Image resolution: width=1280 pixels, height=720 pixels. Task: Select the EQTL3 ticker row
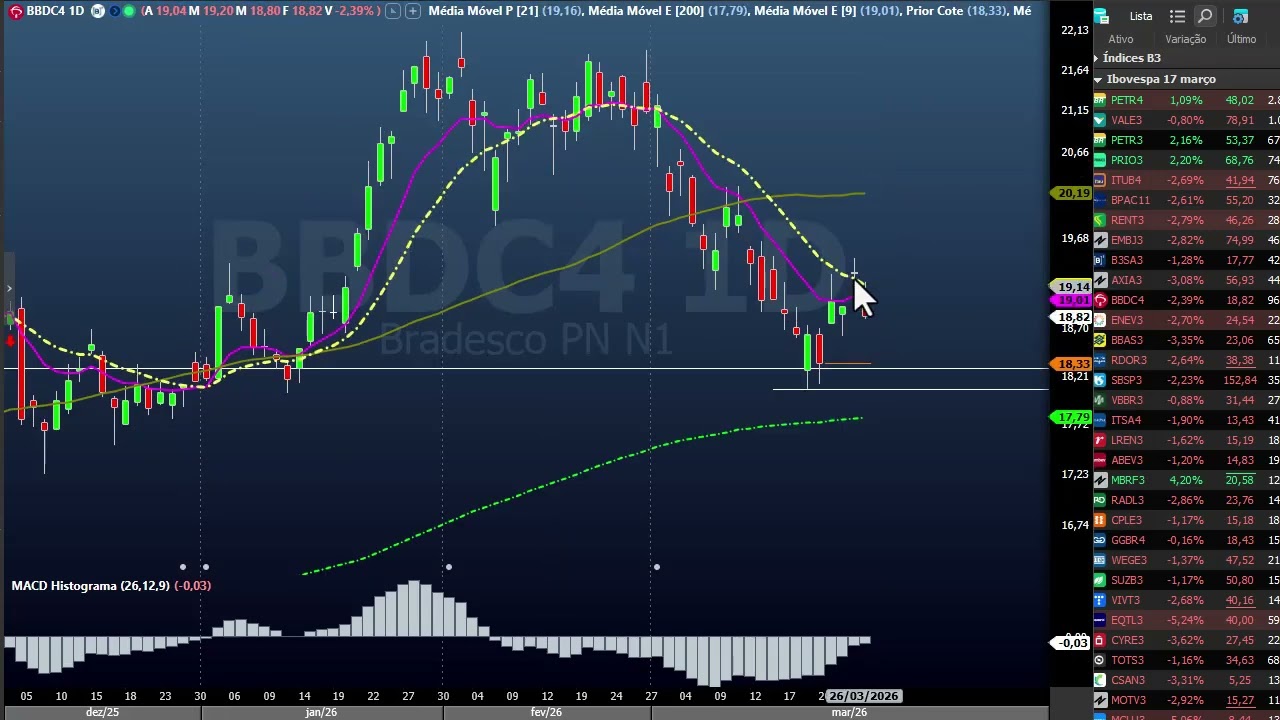[x=1186, y=620]
